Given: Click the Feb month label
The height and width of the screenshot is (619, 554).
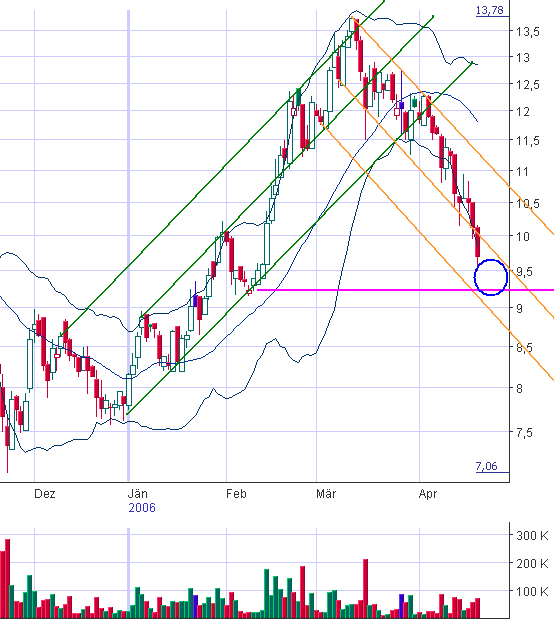Looking at the screenshot, I should pyautogui.click(x=236, y=494).
